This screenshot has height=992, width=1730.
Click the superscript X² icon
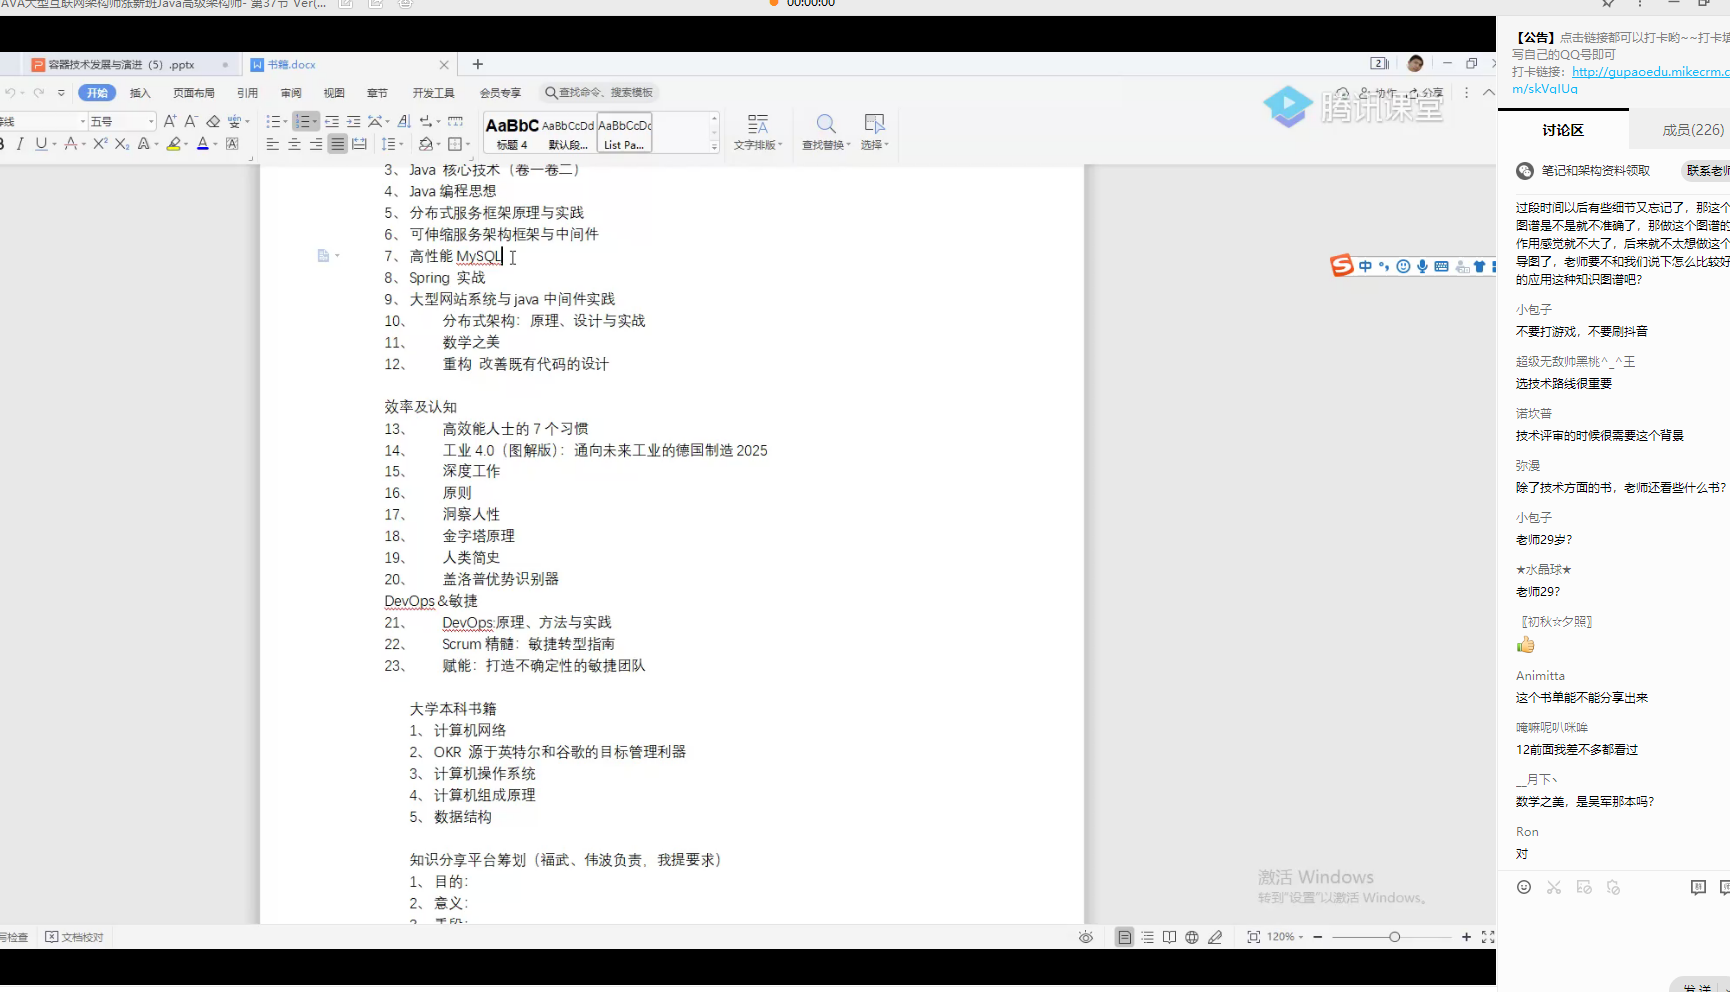coord(100,144)
